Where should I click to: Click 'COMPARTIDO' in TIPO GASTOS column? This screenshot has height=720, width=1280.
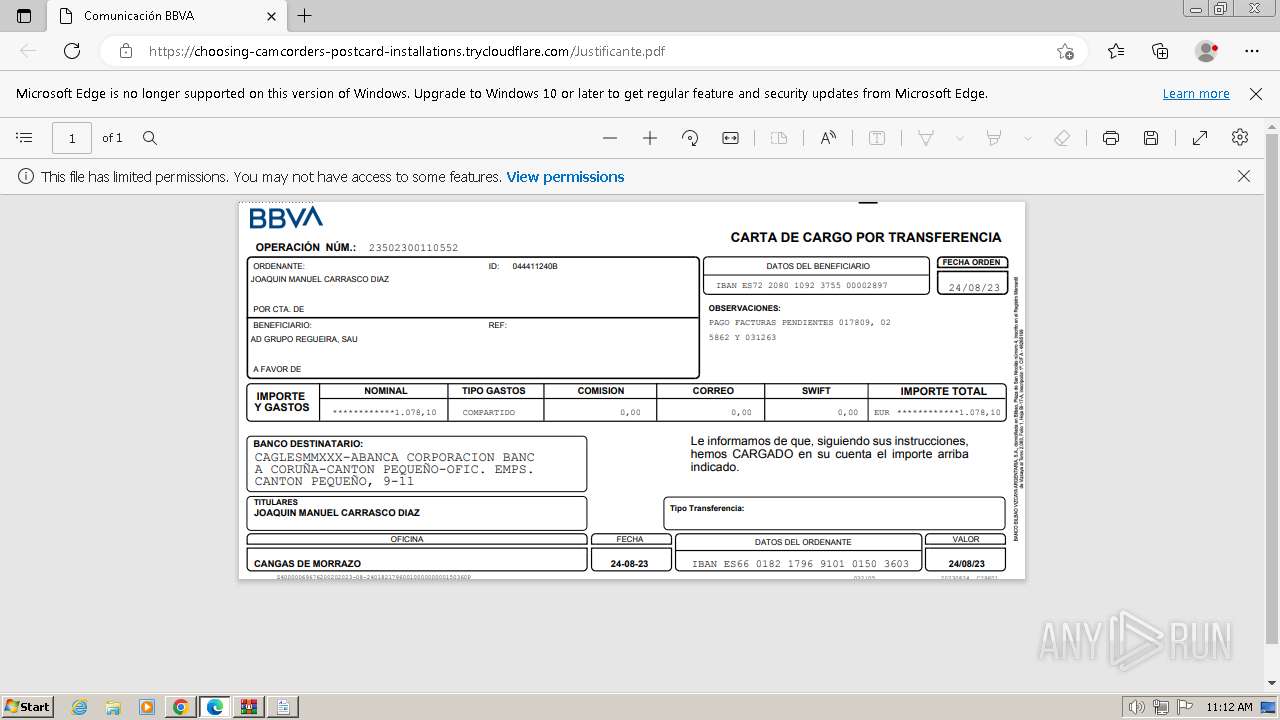(x=489, y=412)
